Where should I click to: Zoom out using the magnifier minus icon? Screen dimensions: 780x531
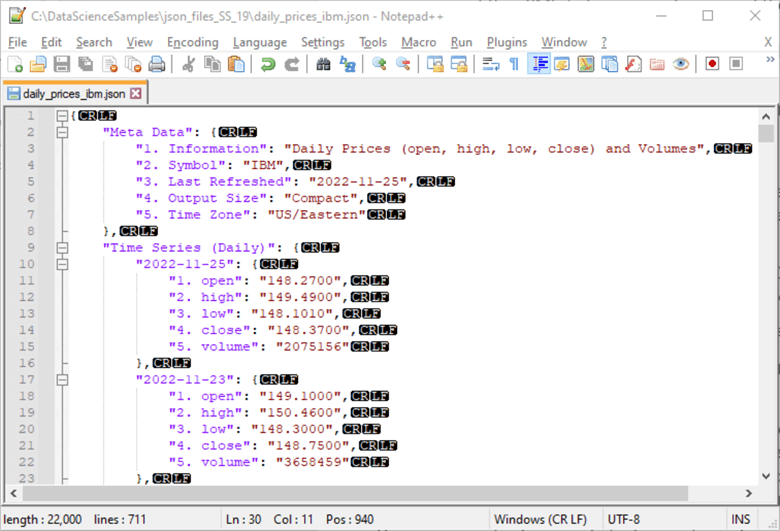tap(403, 64)
